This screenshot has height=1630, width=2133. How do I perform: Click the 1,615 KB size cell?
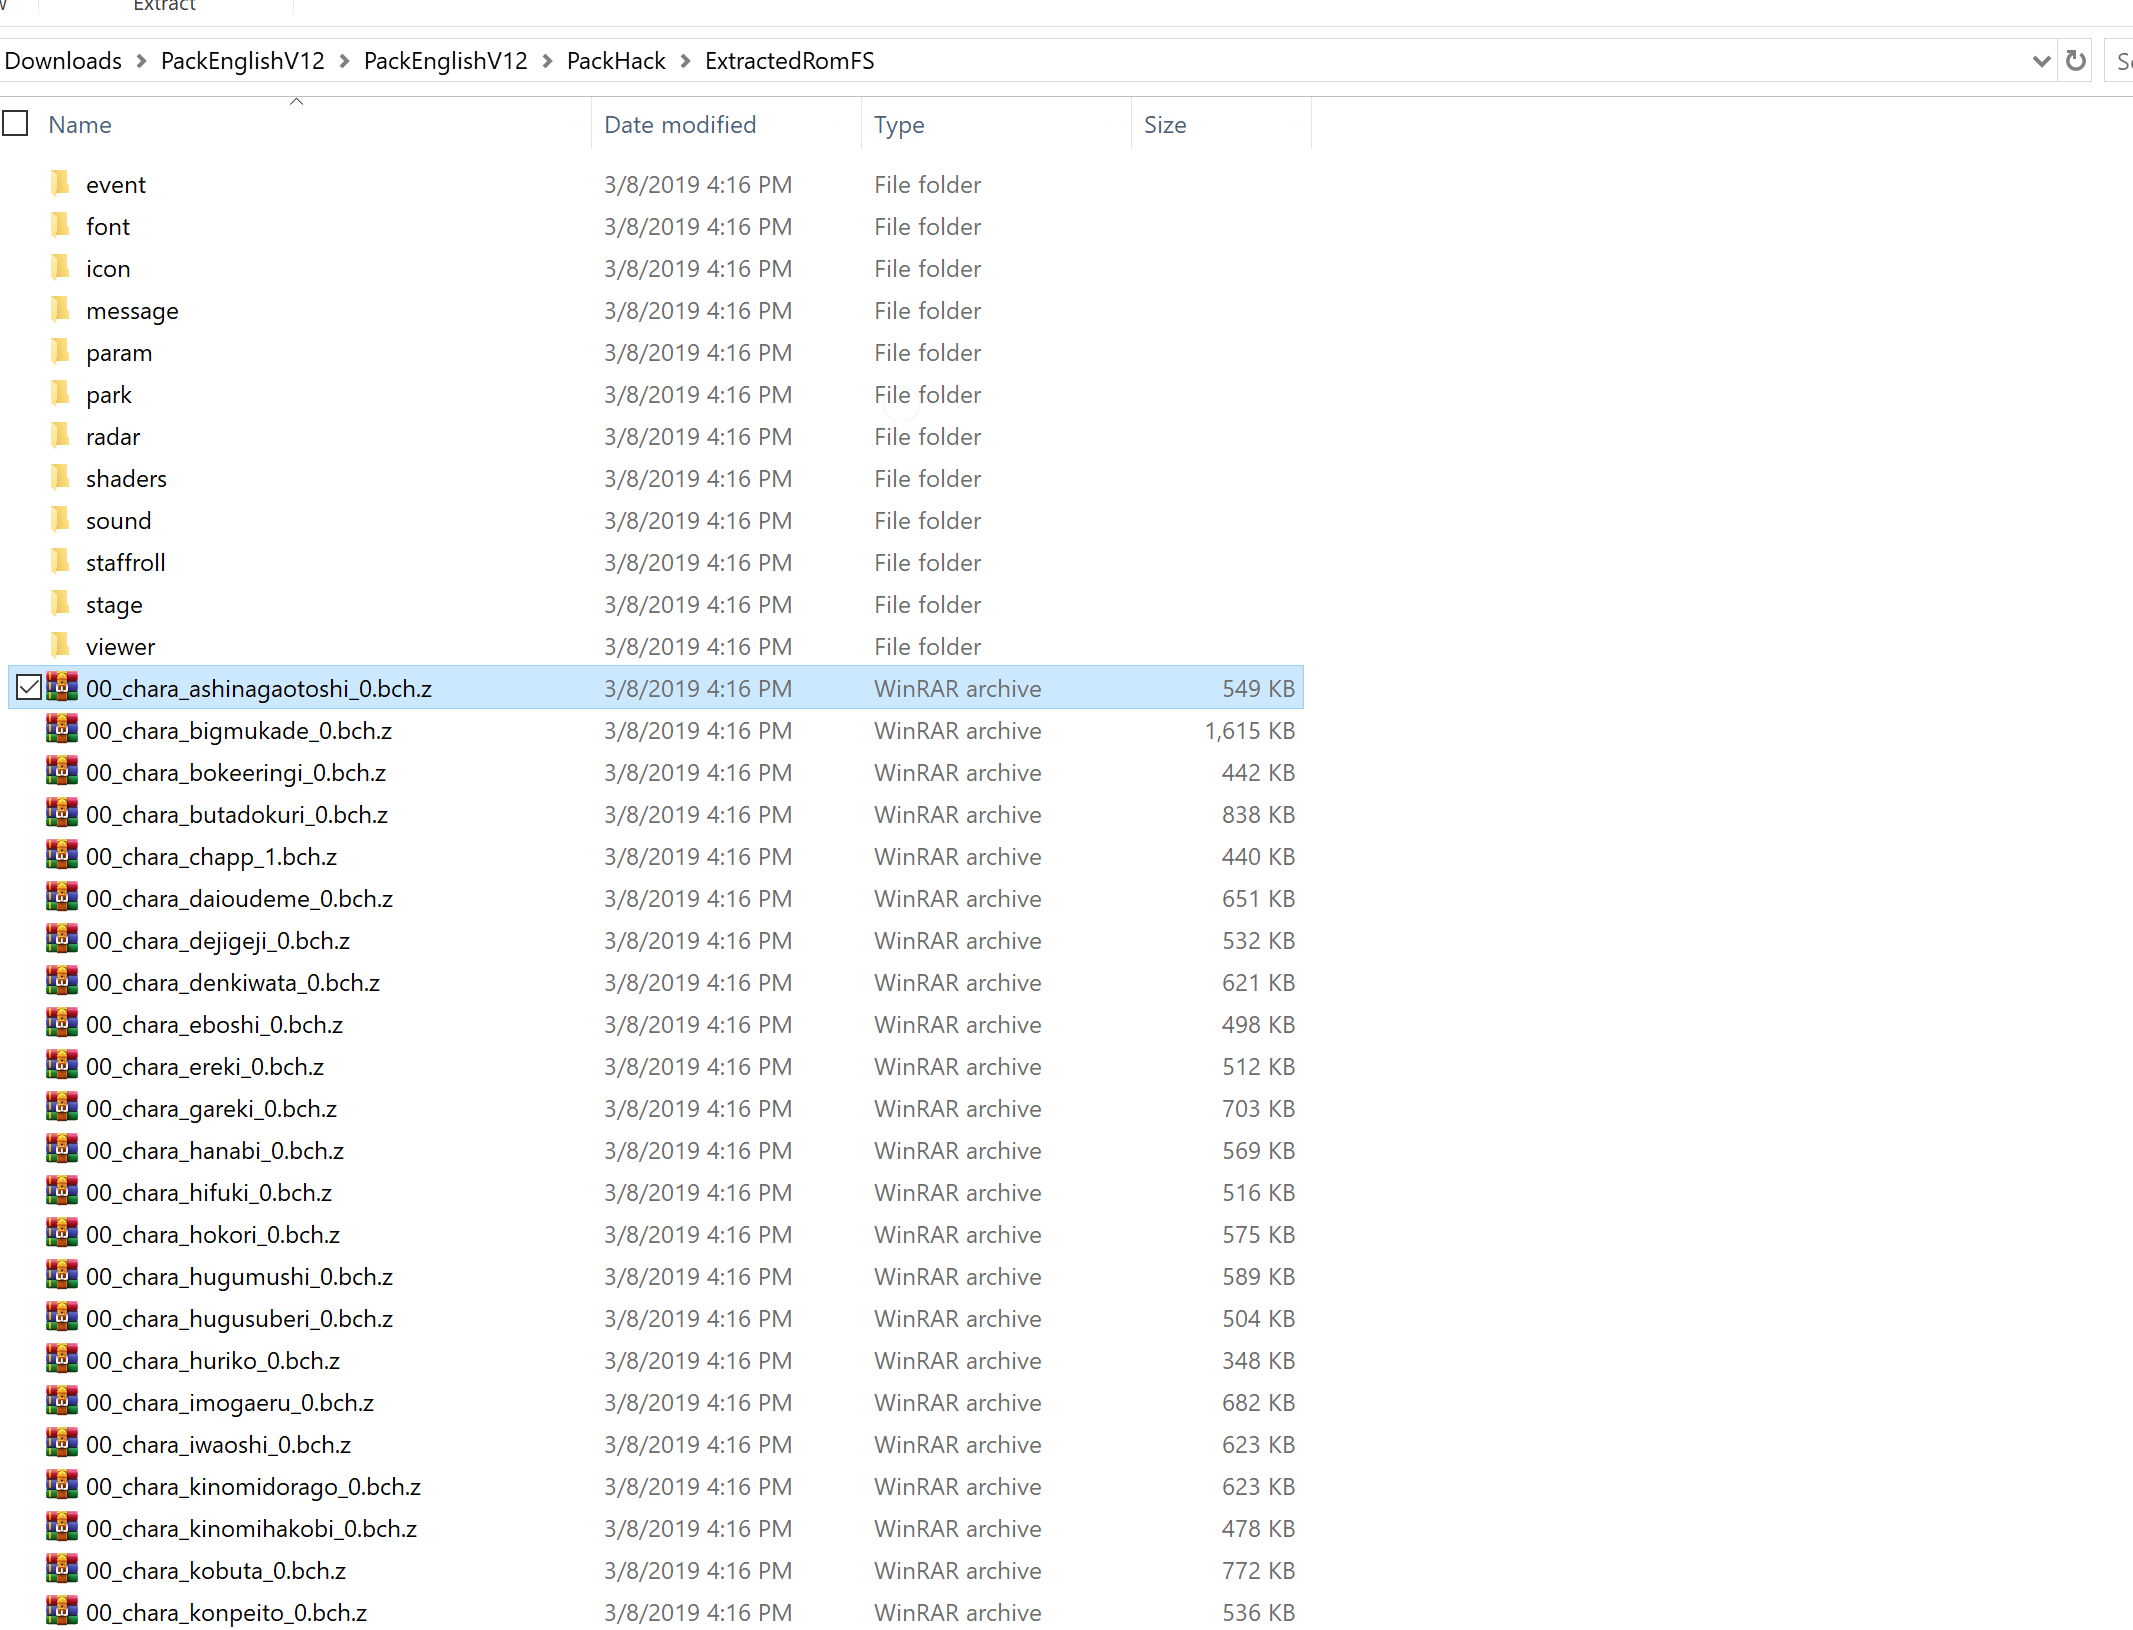1250,730
